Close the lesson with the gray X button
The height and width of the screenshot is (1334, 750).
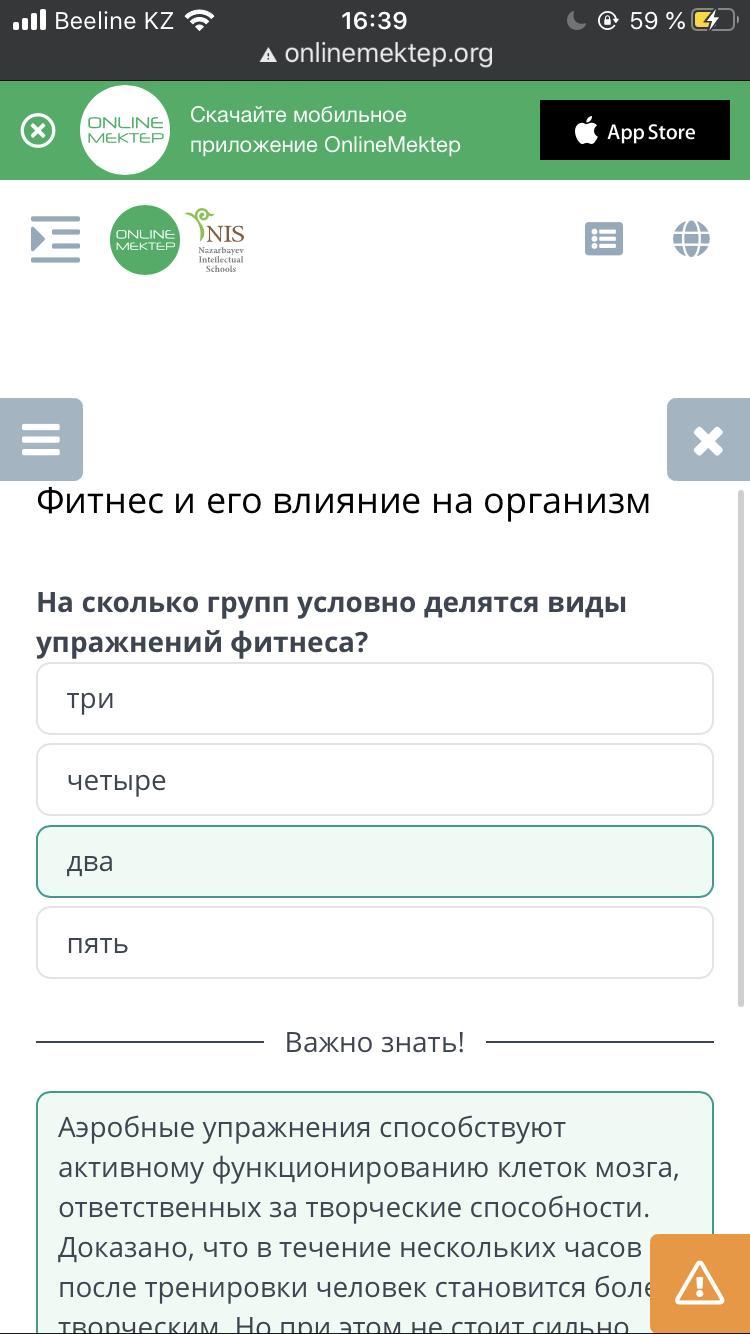coord(708,439)
